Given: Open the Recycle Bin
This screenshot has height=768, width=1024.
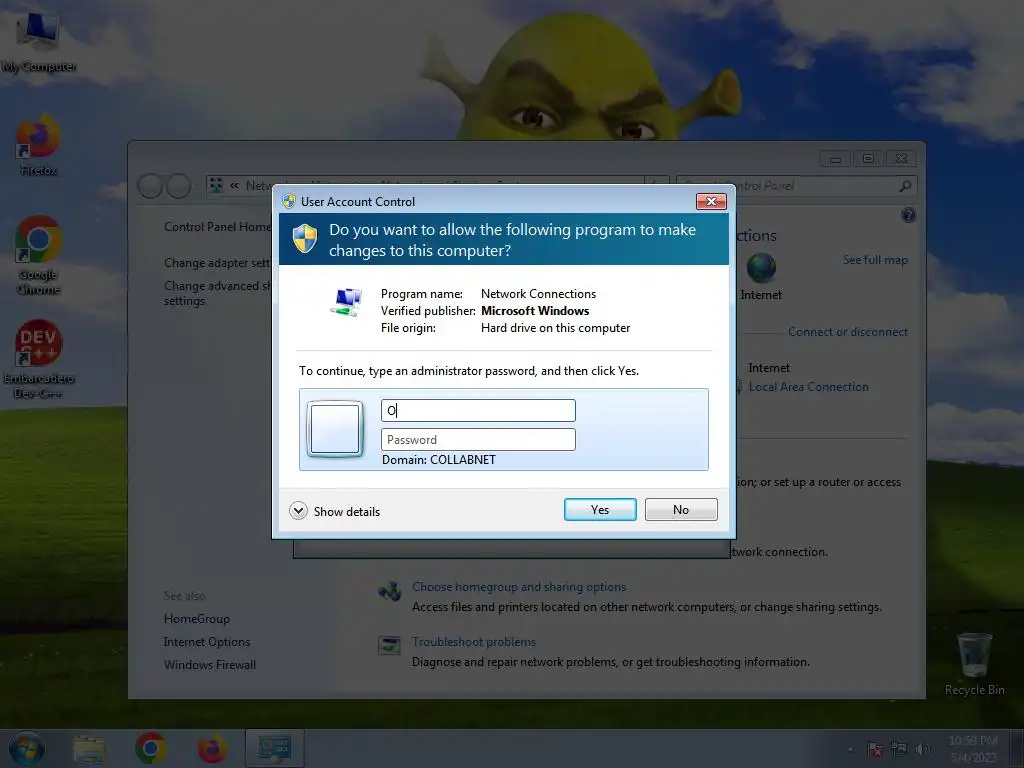Looking at the screenshot, I should pos(974,664).
